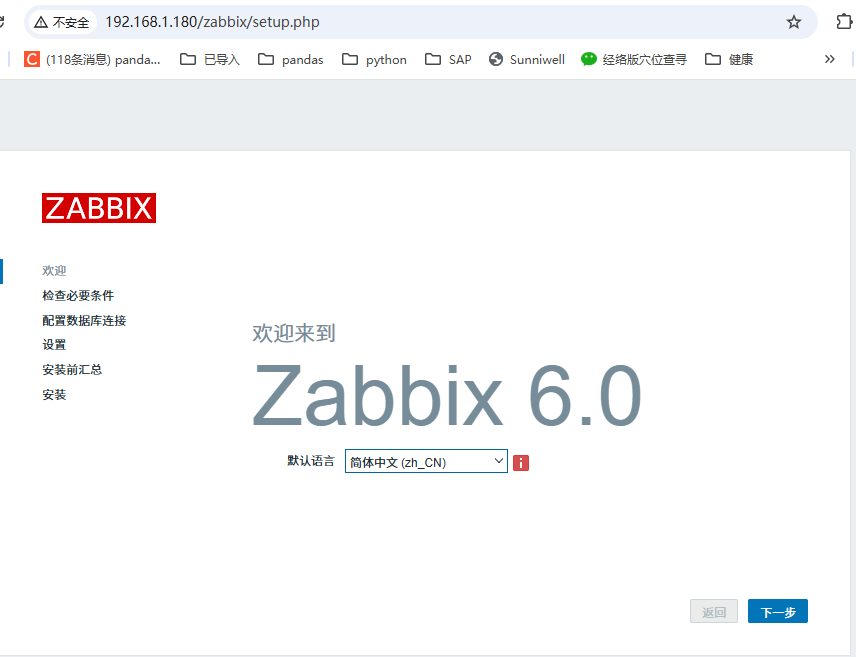
Task: Select the 安装前汇总 setup step
Action: click(x=72, y=370)
